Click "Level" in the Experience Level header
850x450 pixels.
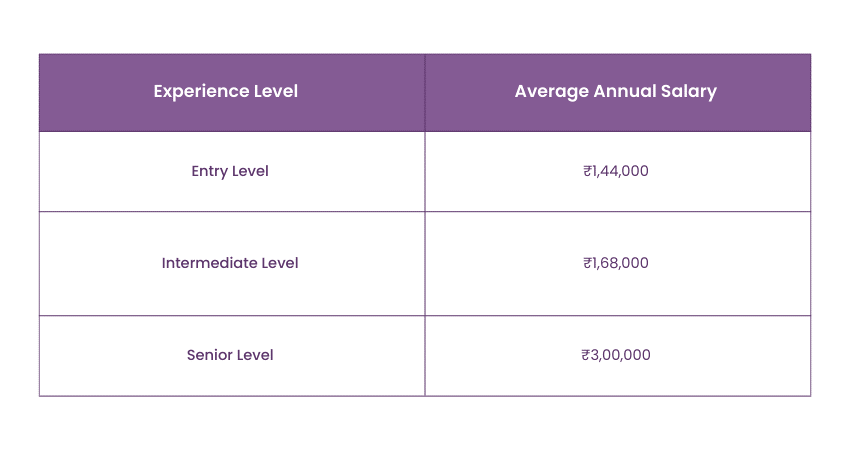tap(275, 91)
